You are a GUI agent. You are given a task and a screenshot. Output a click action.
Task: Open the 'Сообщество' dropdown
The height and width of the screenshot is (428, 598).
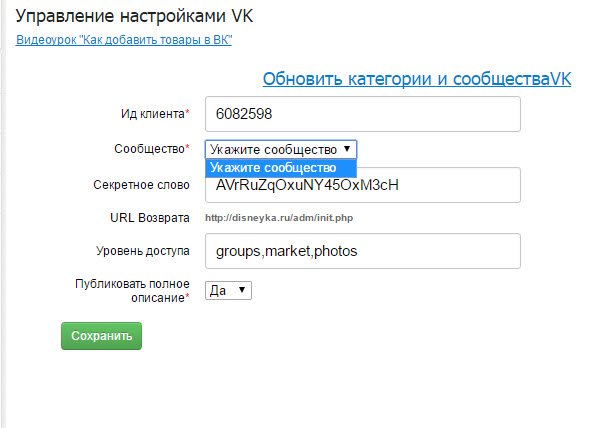(x=281, y=150)
